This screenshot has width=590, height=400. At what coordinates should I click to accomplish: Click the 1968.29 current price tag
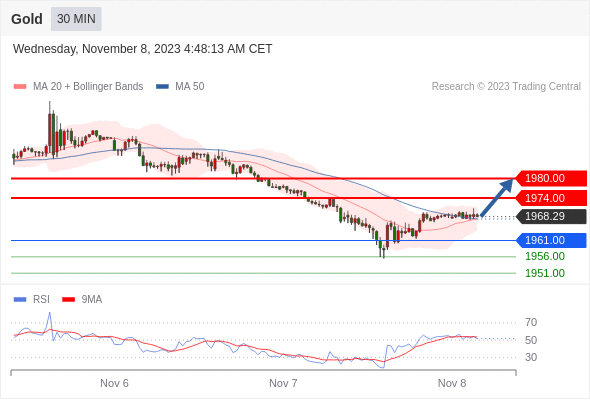[x=551, y=216]
